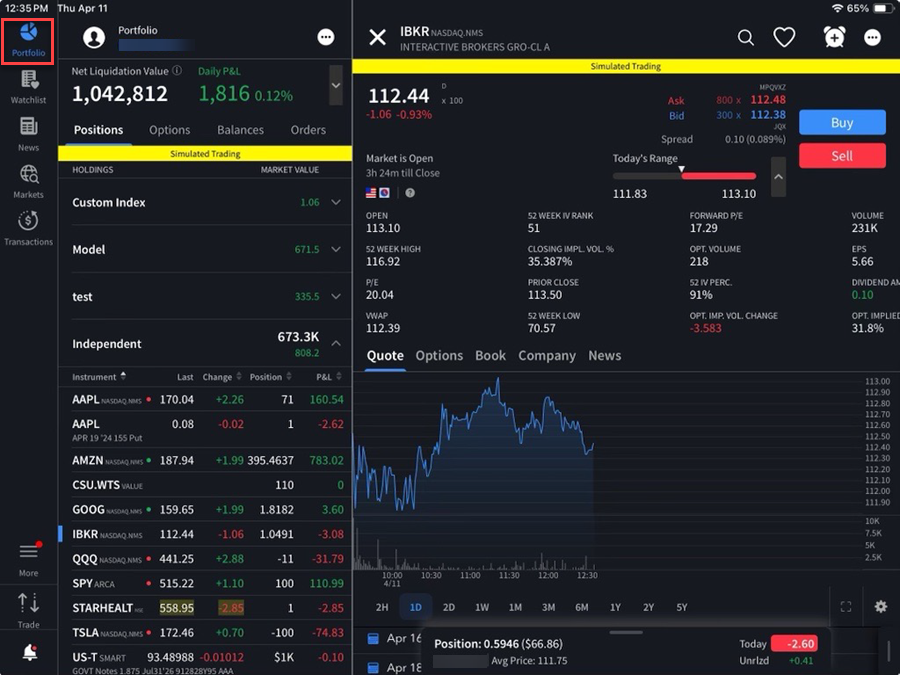Add IBKR to favorites with heart icon
Viewport: 900px width, 675px height.
(x=784, y=38)
